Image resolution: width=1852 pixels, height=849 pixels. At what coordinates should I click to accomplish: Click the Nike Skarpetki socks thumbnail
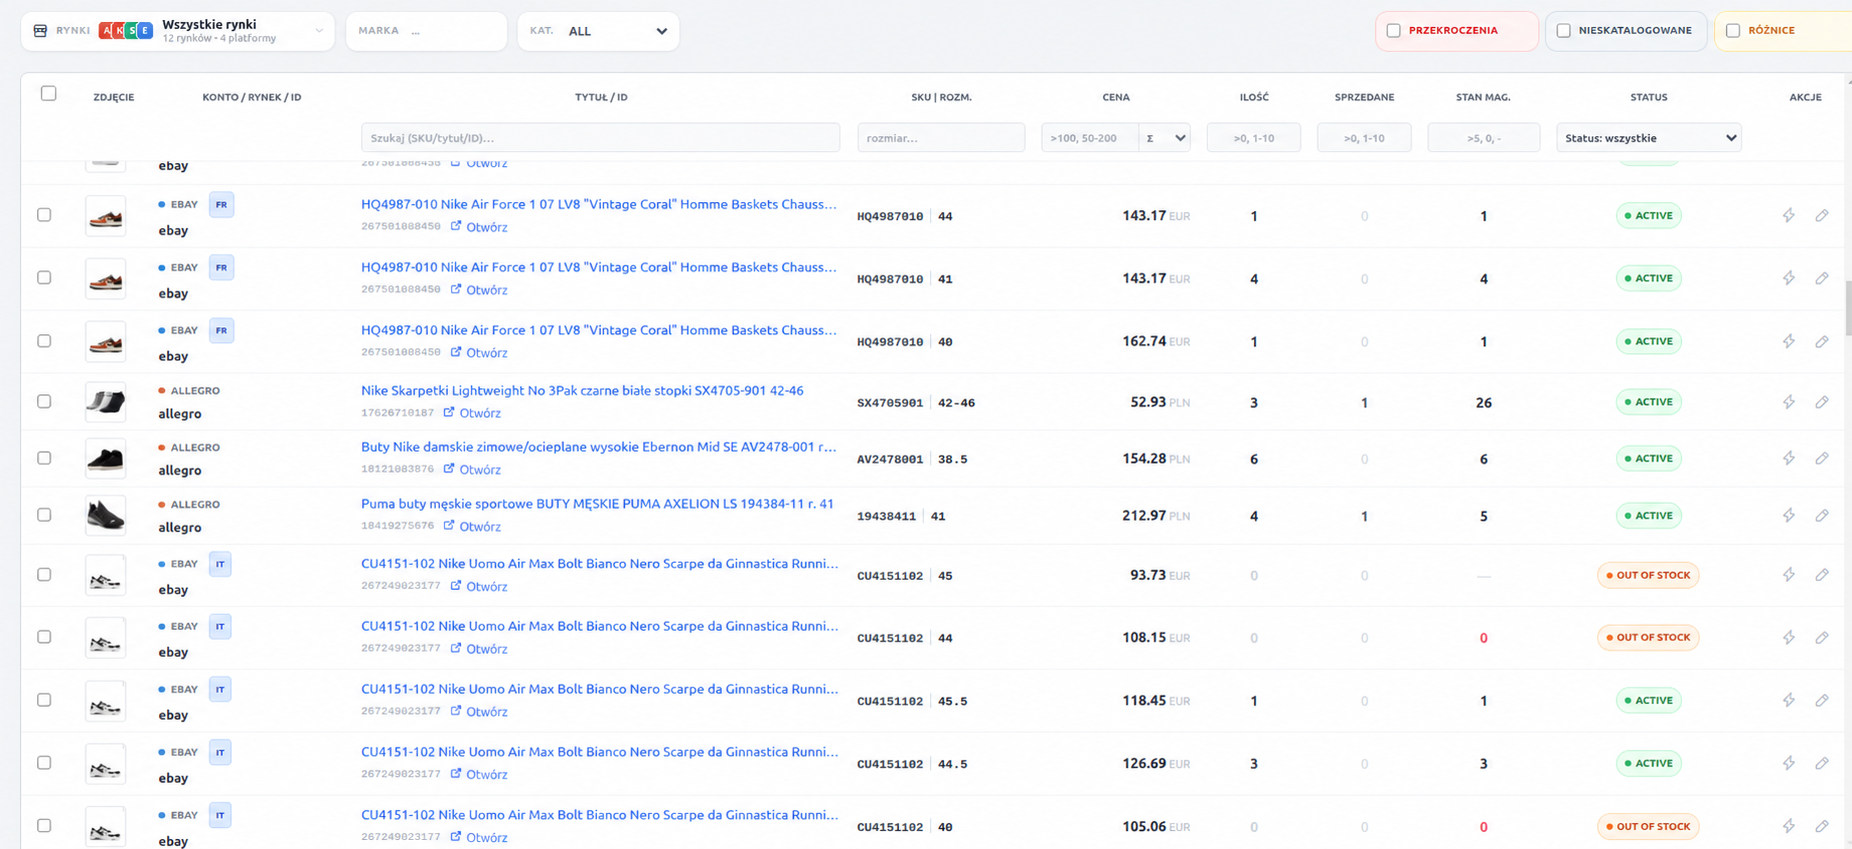pyautogui.click(x=105, y=402)
